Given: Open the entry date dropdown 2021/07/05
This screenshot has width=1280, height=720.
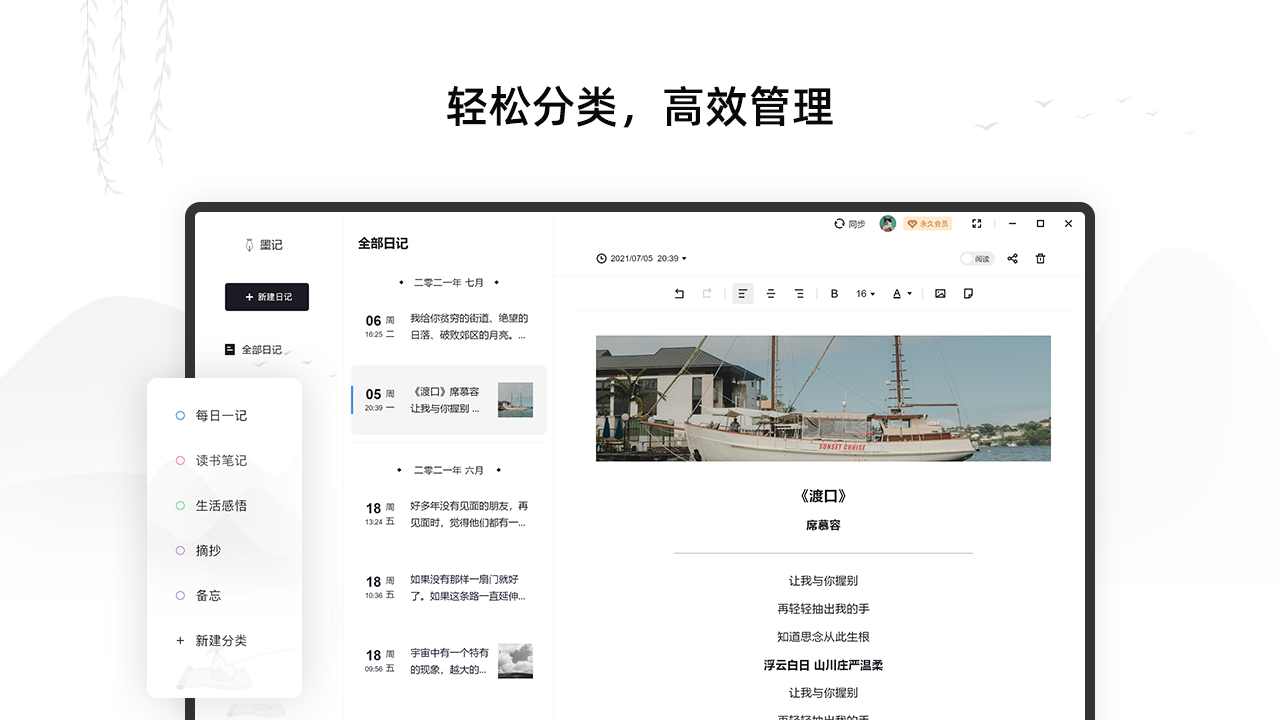Looking at the screenshot, I should (640, 258).
